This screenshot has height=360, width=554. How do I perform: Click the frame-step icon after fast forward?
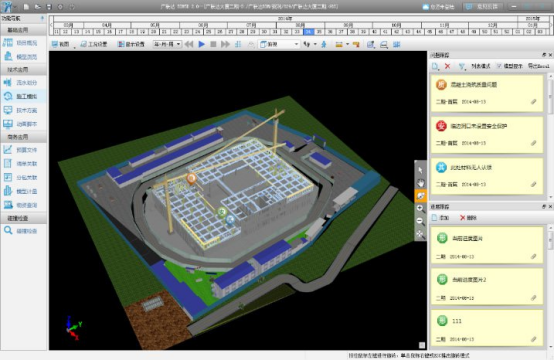(238, 45)
